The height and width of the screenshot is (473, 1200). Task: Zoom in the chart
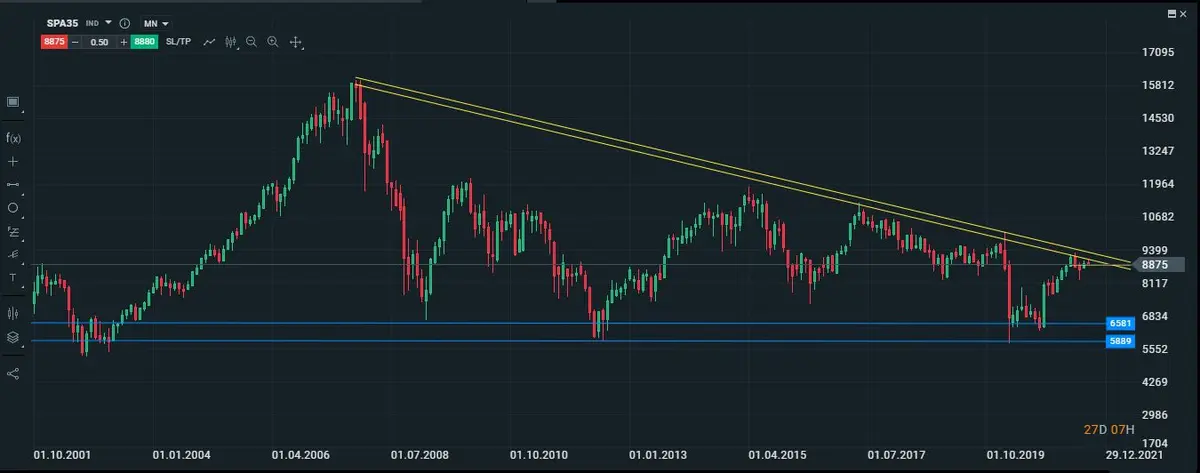tap(273, 42)
